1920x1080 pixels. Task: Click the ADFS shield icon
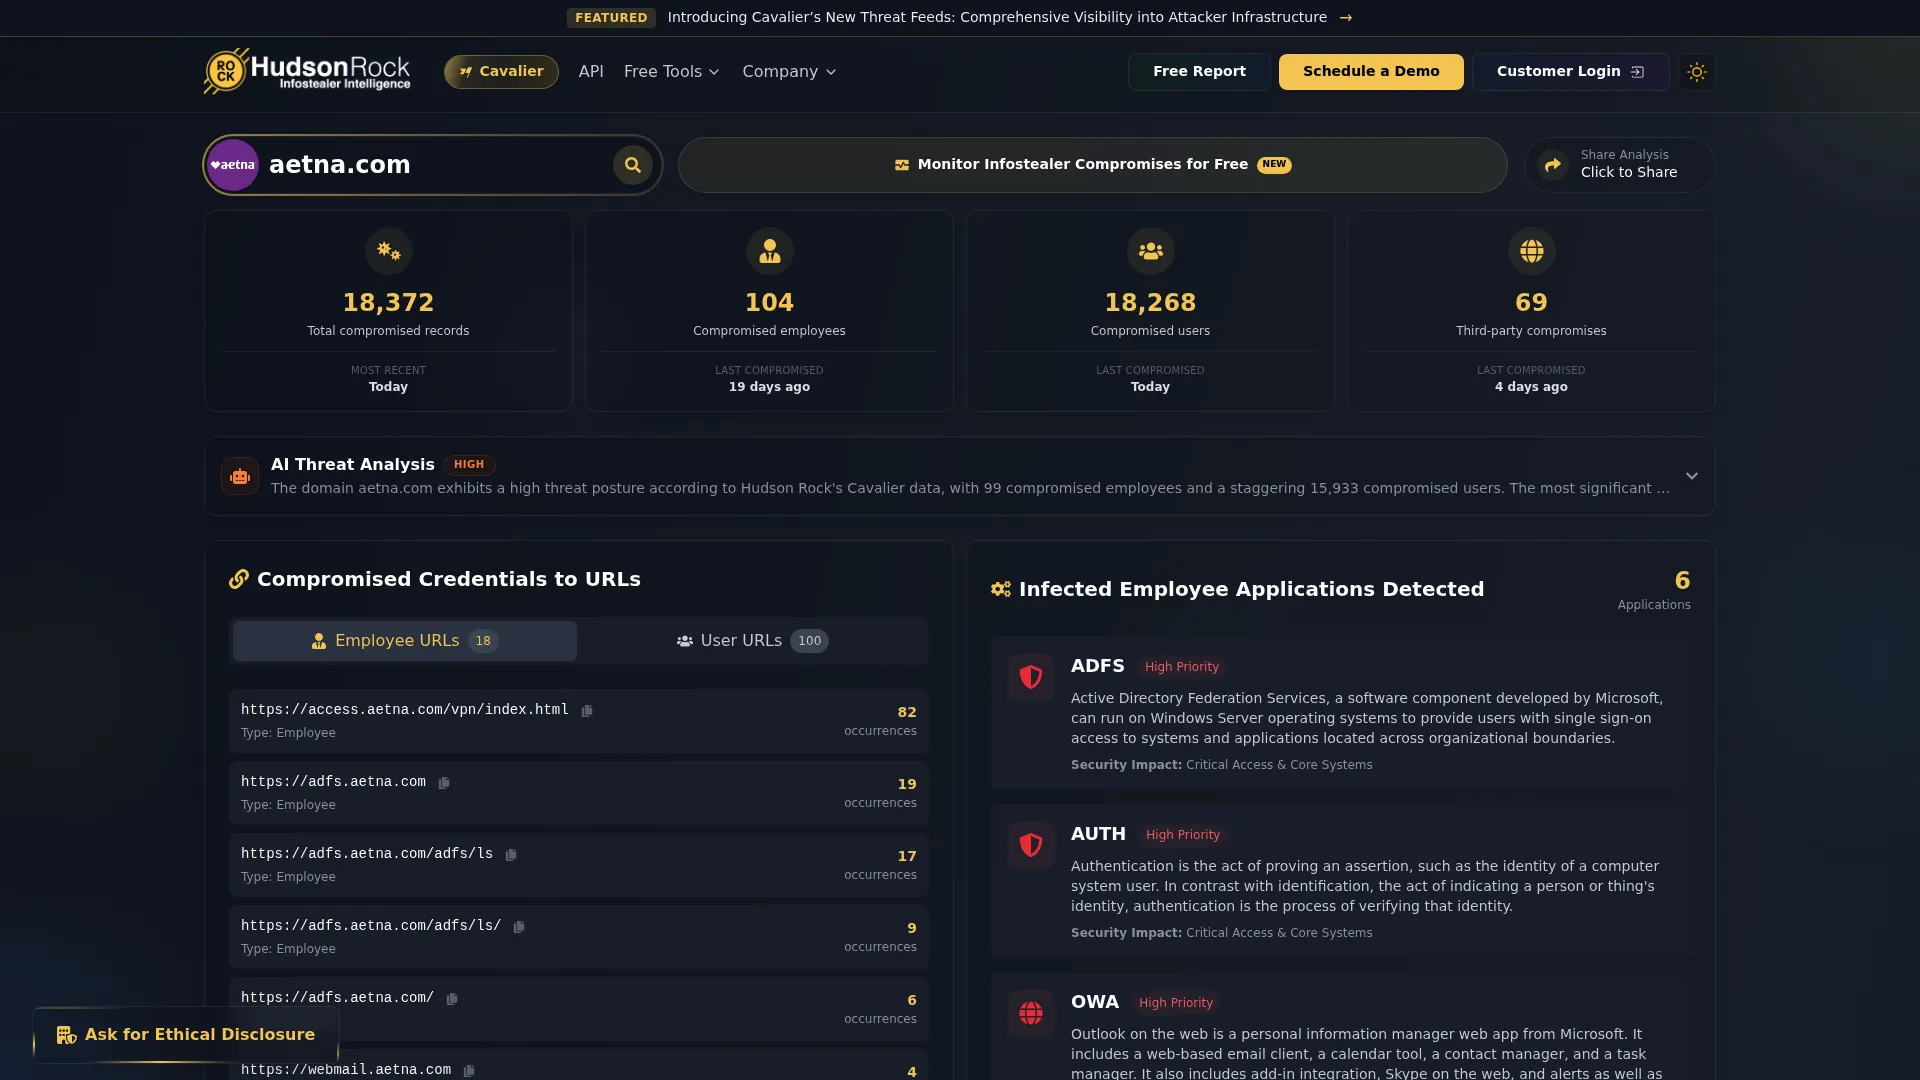[x=1031, y=677]
